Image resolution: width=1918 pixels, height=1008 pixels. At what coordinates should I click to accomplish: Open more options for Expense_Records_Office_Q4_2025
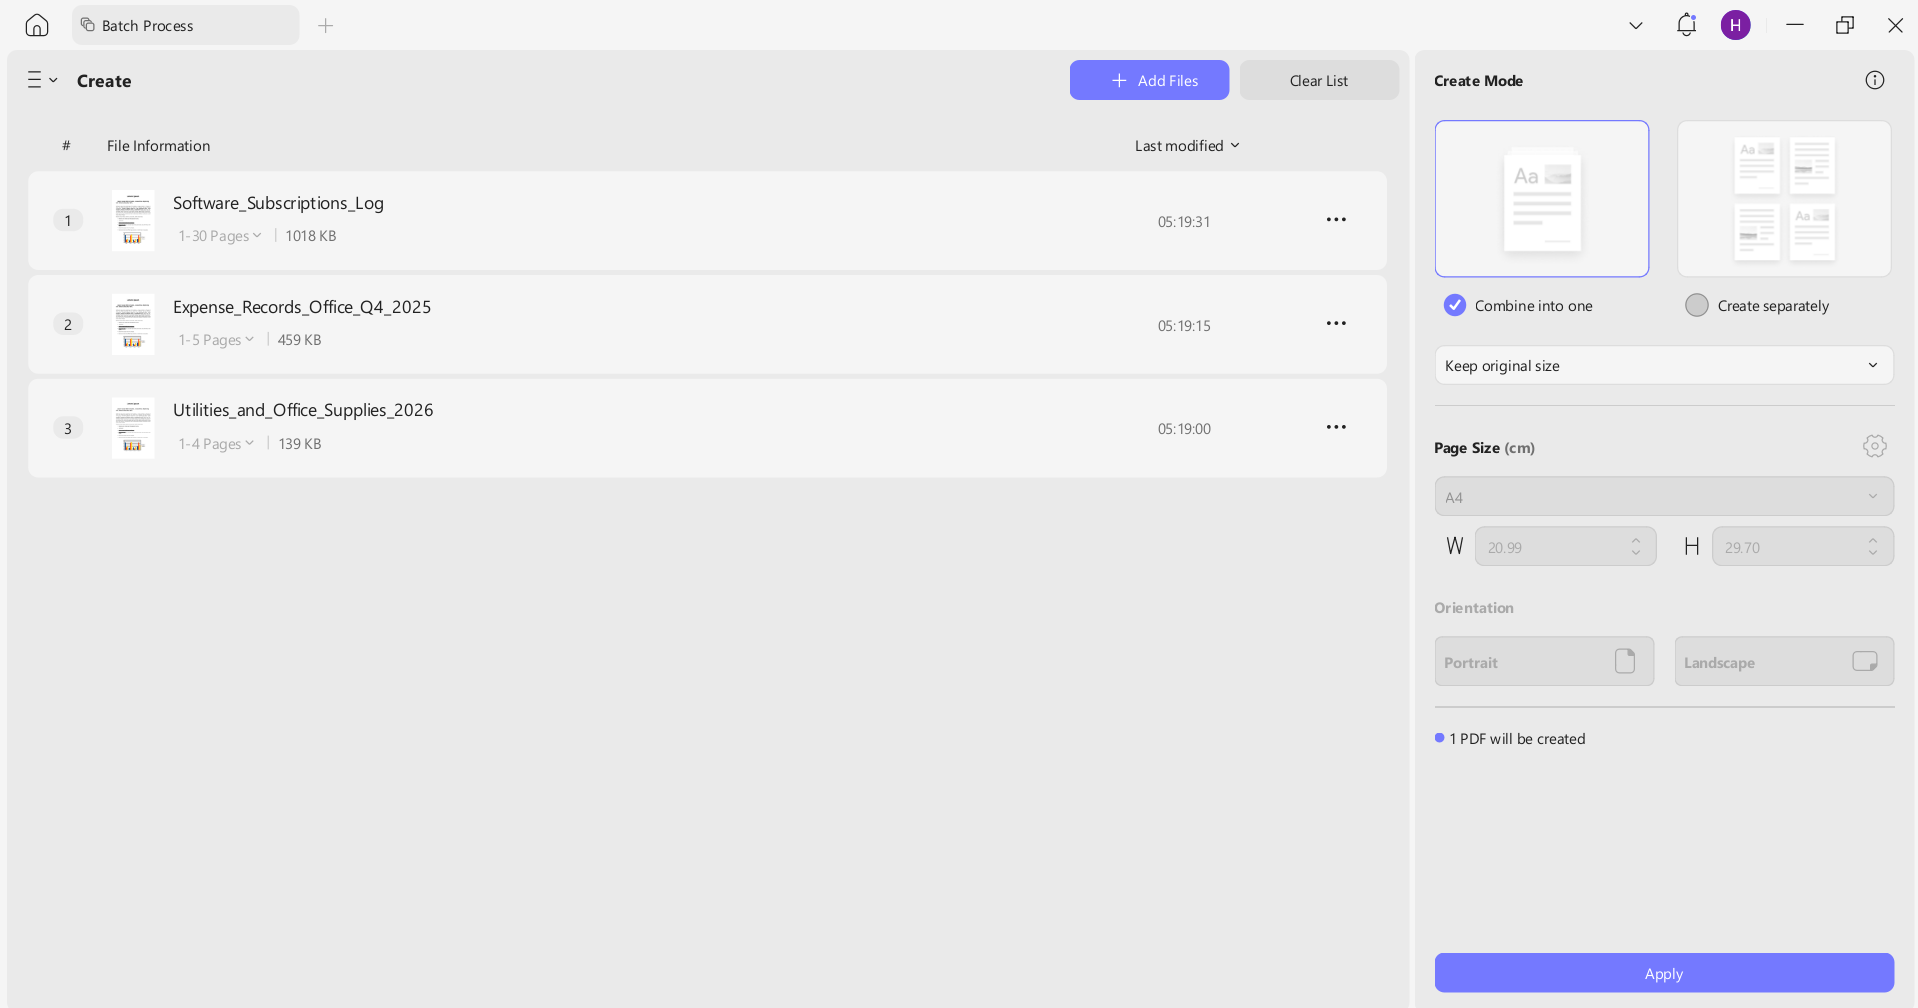tap(1336, 324)
